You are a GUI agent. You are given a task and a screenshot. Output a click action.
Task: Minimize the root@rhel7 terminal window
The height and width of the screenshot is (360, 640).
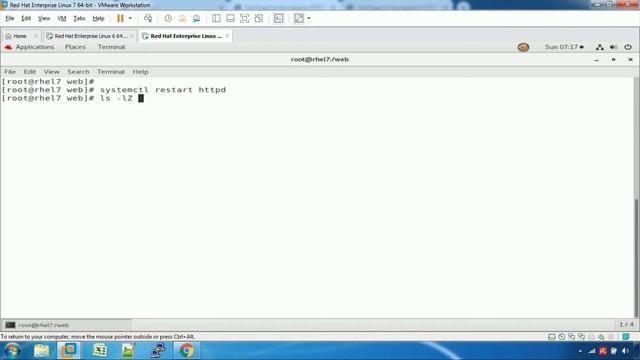(597, 60)
